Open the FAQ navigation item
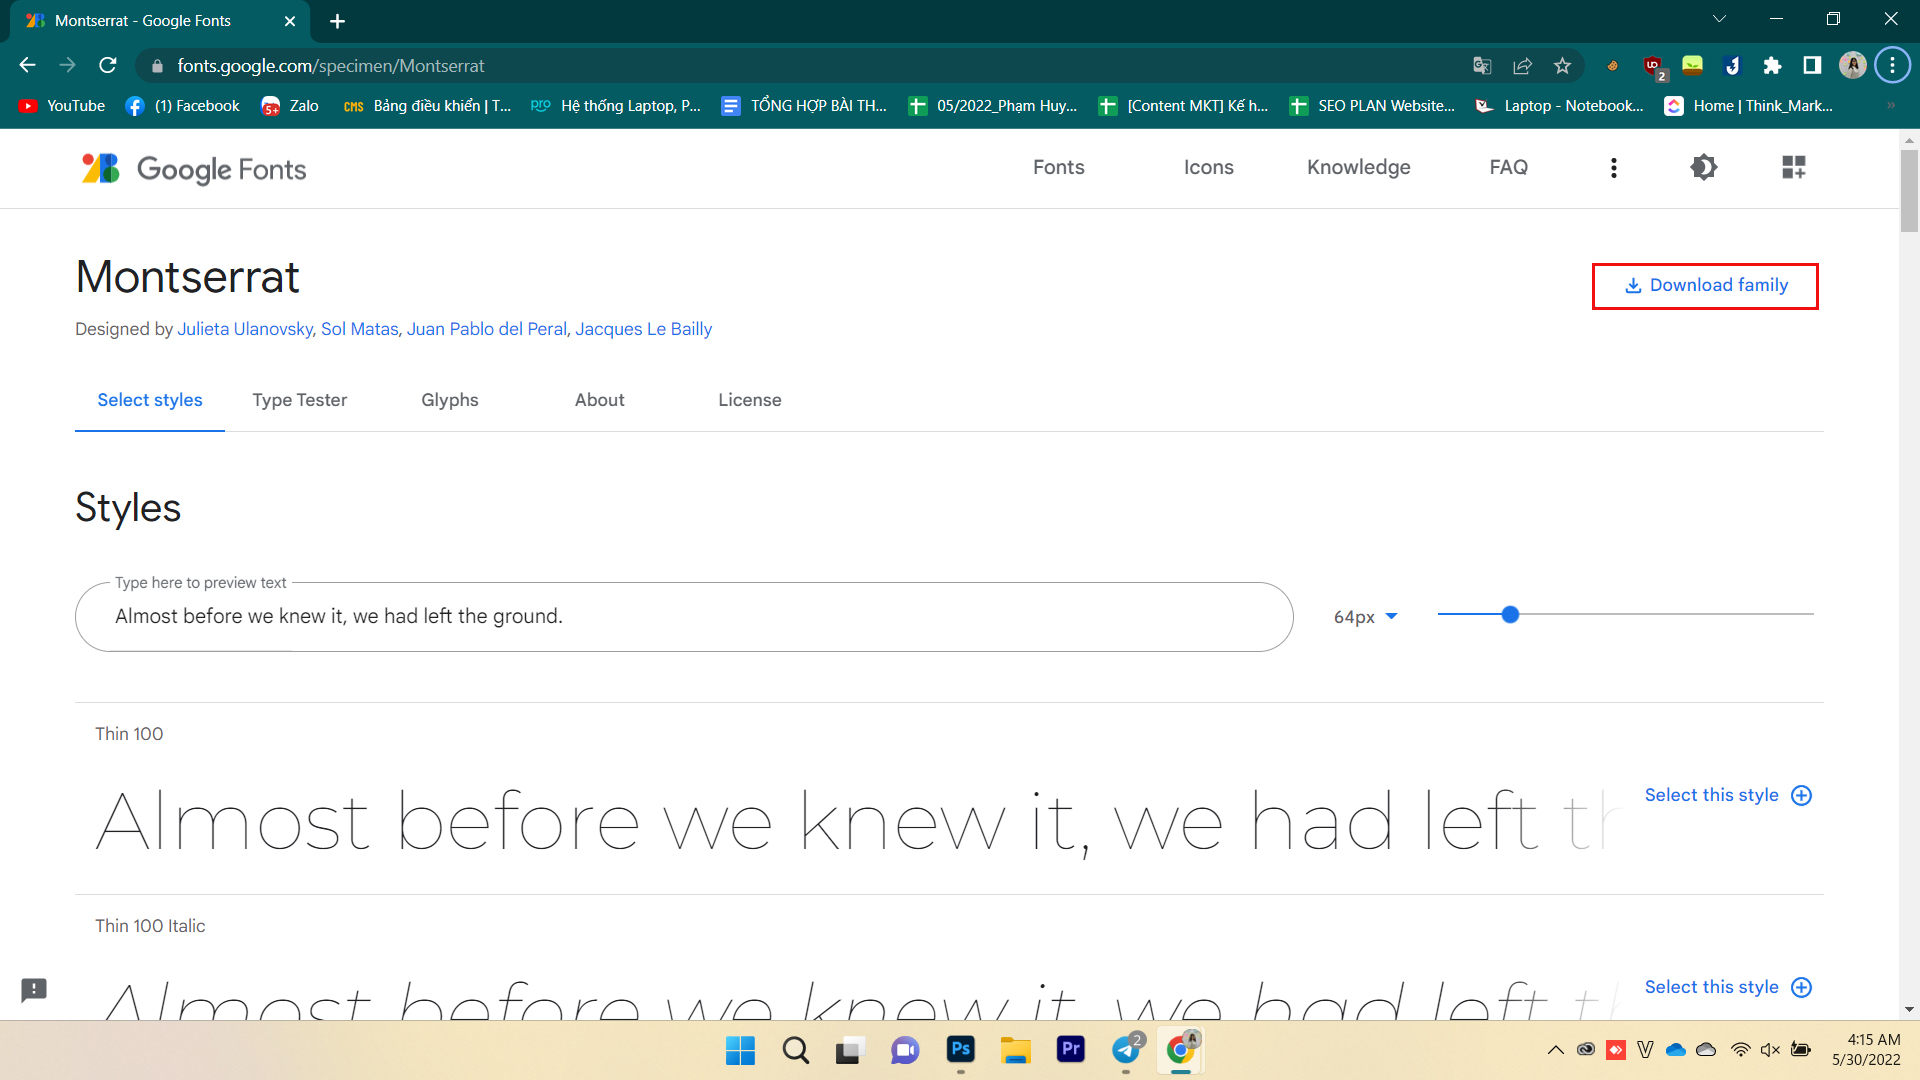 (x=1508, y=167)
